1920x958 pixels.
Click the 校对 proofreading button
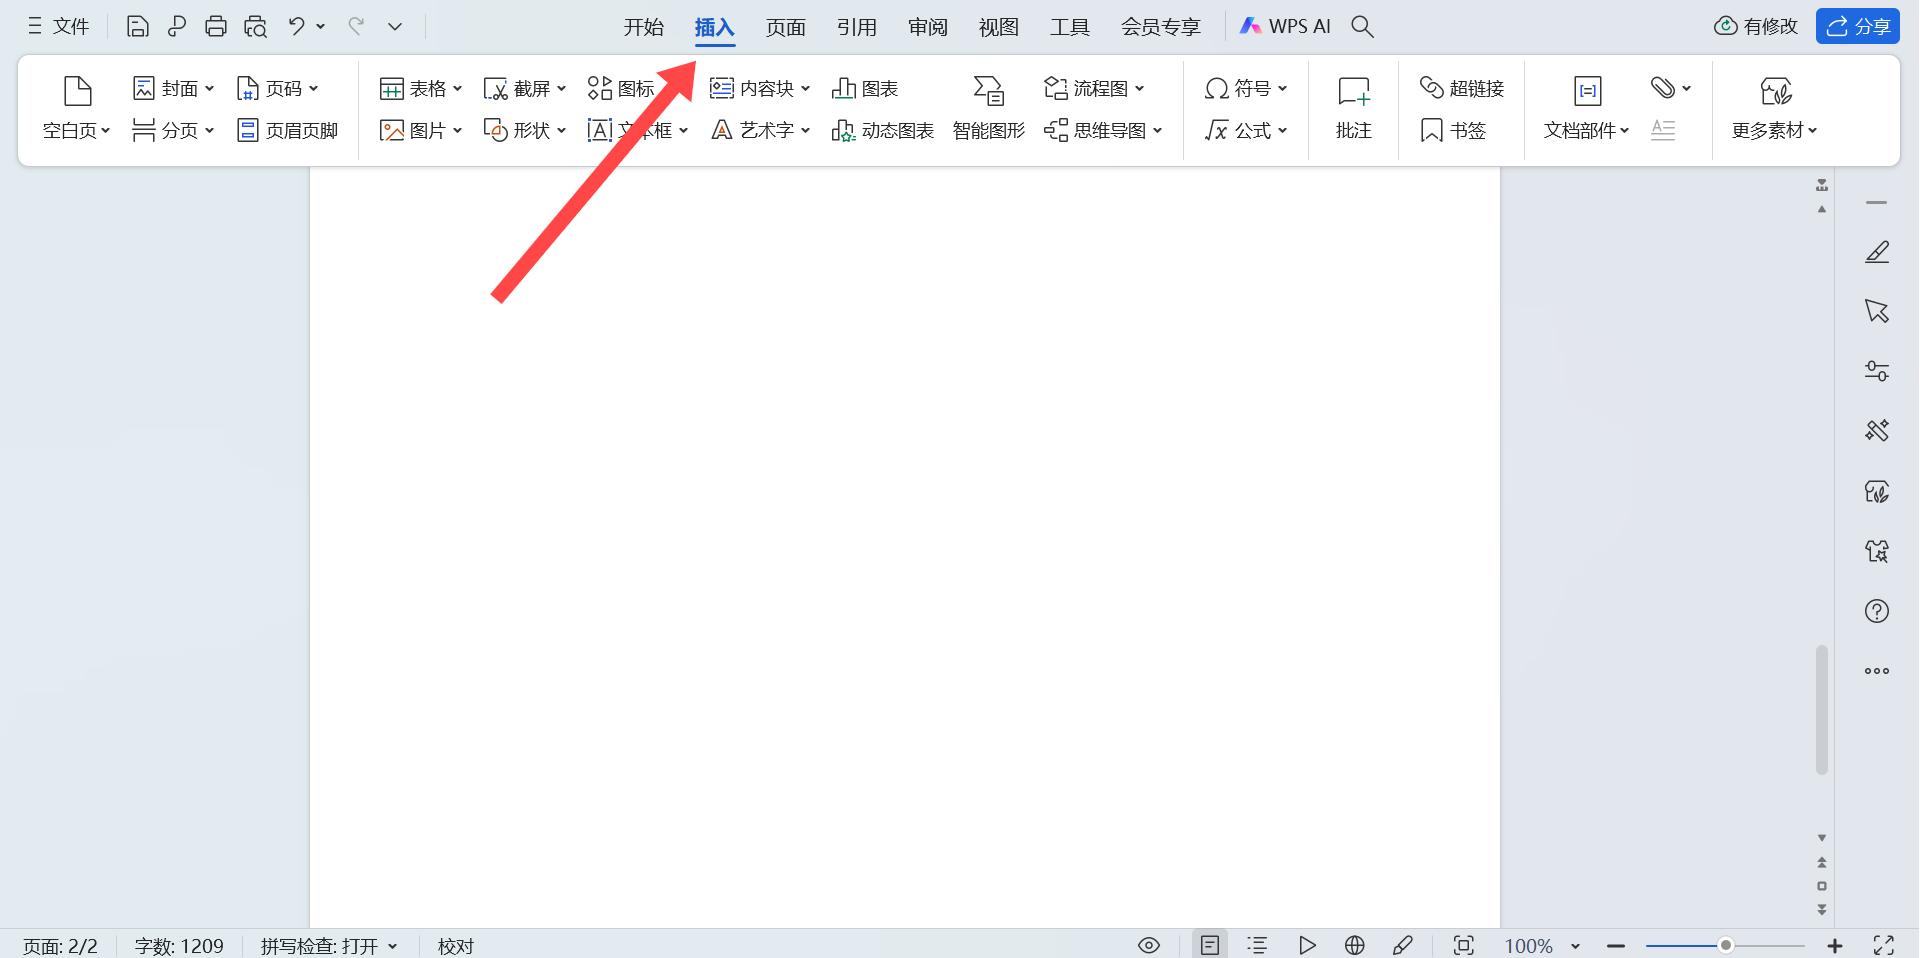pyautogui.click(x=456, y=946)
